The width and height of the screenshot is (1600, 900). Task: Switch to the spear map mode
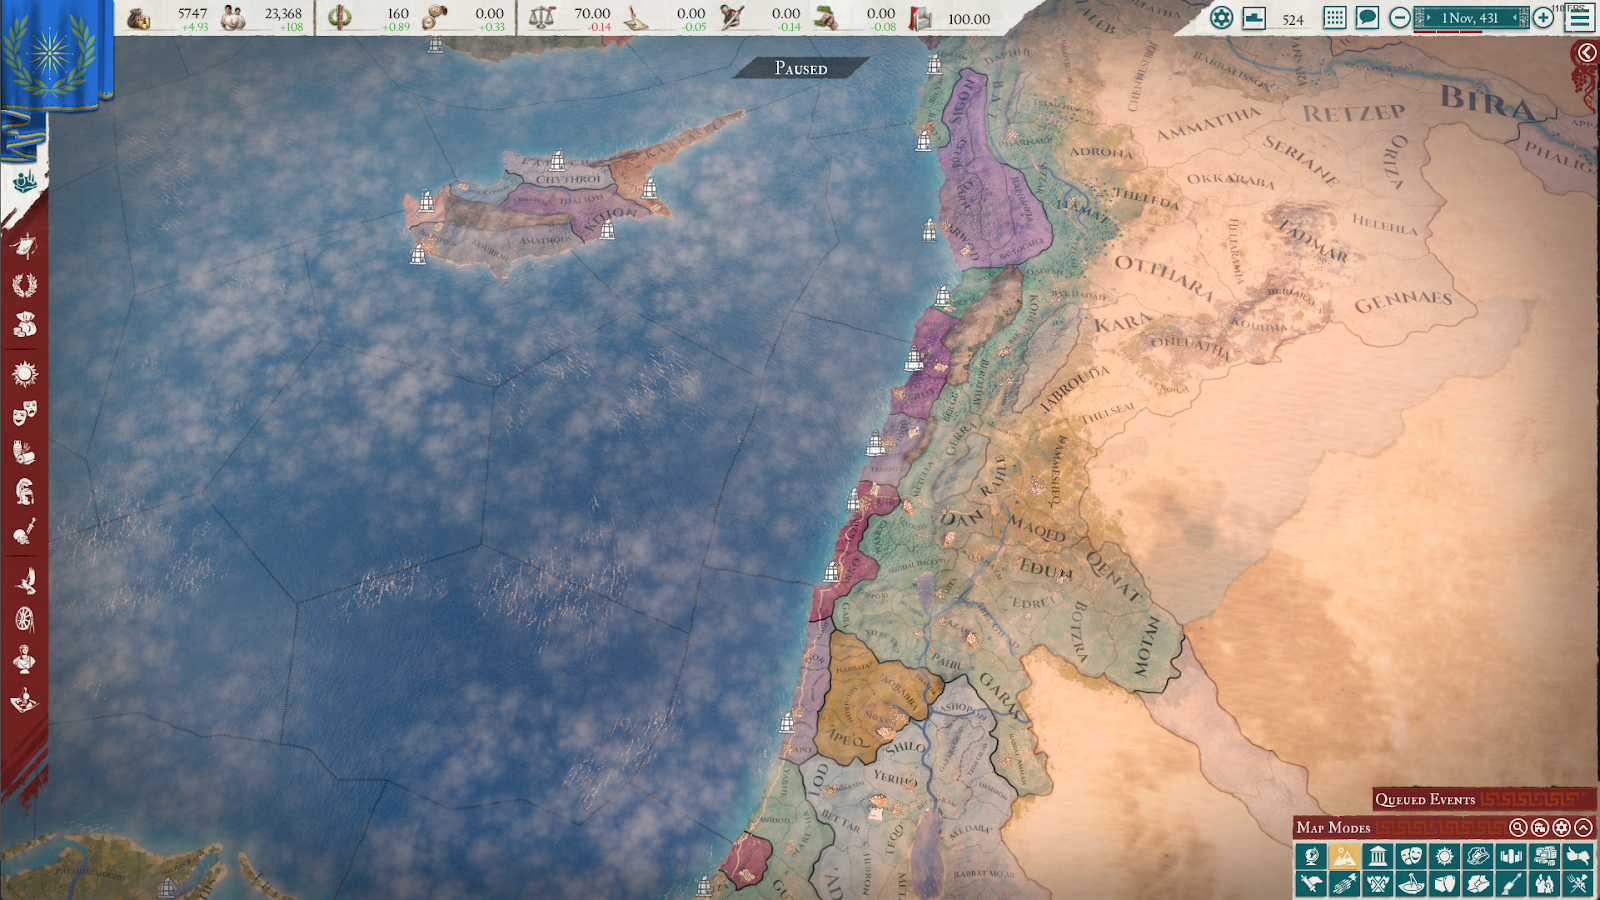(1511, 884)
